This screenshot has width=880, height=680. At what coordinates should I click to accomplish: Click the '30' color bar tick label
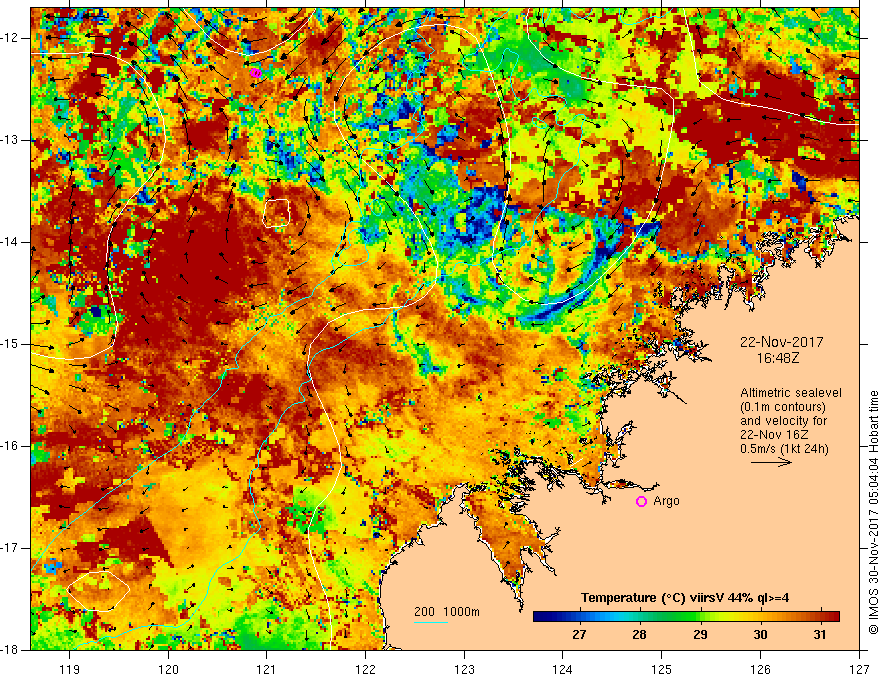click(x=760, y=635)
